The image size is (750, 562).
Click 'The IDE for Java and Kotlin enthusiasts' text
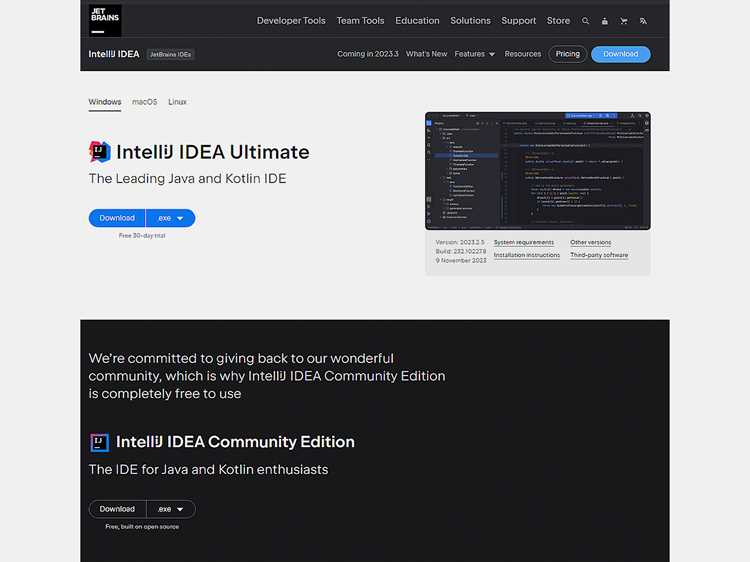coord(209,470)
